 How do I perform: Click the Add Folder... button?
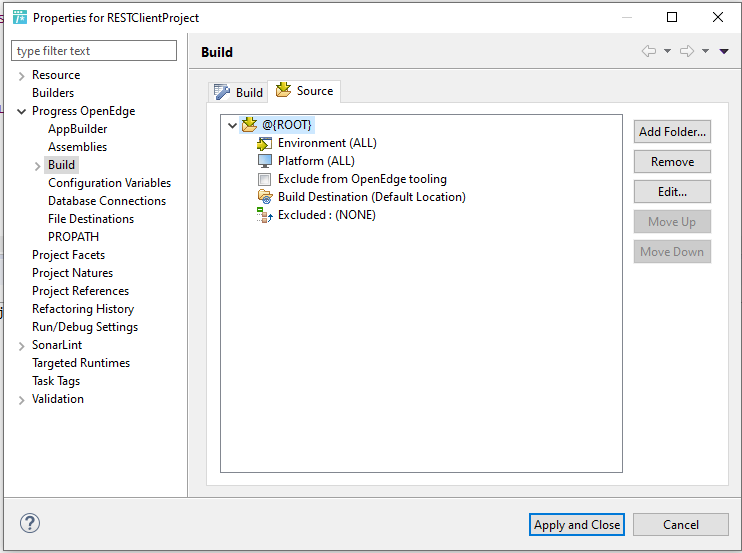click(x=672, y=132)
